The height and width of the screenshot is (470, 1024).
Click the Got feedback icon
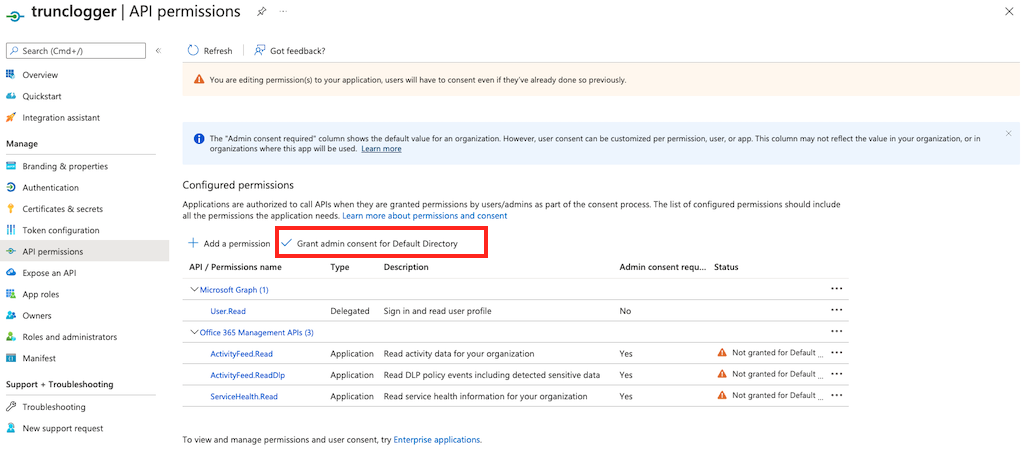(259, 50)
